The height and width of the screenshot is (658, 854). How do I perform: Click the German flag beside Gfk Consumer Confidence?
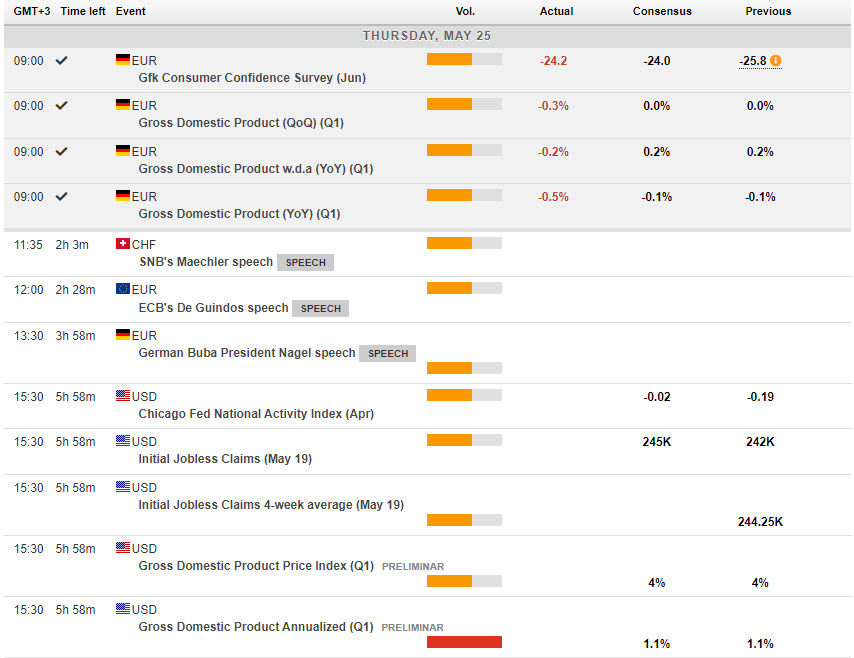pyautogui.click(x=123, y=61)
